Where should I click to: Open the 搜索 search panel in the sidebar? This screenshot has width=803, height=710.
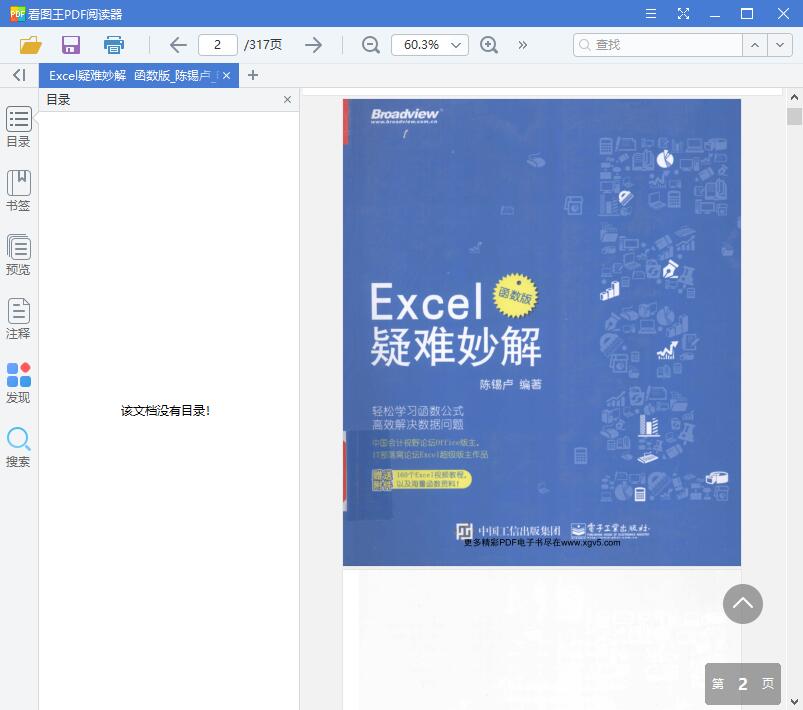(x=18, y=446)
